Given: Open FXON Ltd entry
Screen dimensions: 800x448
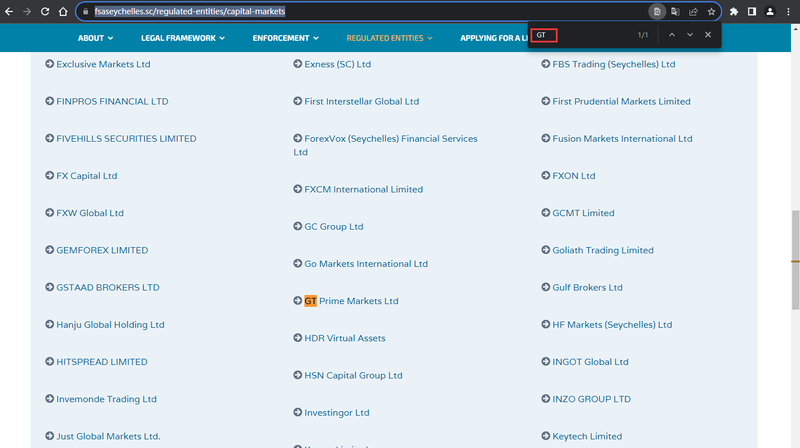Looking at the screenshot, I should tap(573, 176).
